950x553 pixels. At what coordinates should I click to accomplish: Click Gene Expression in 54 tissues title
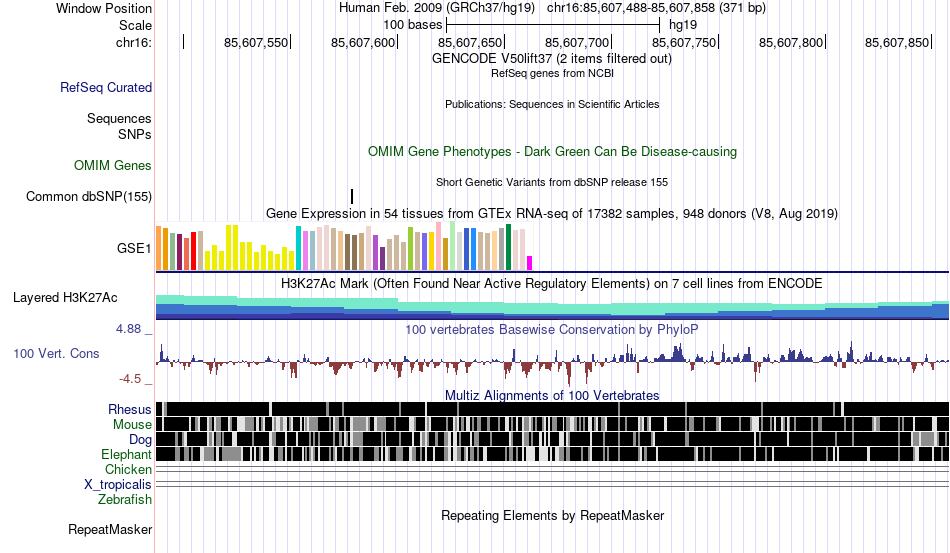(552, 214)
